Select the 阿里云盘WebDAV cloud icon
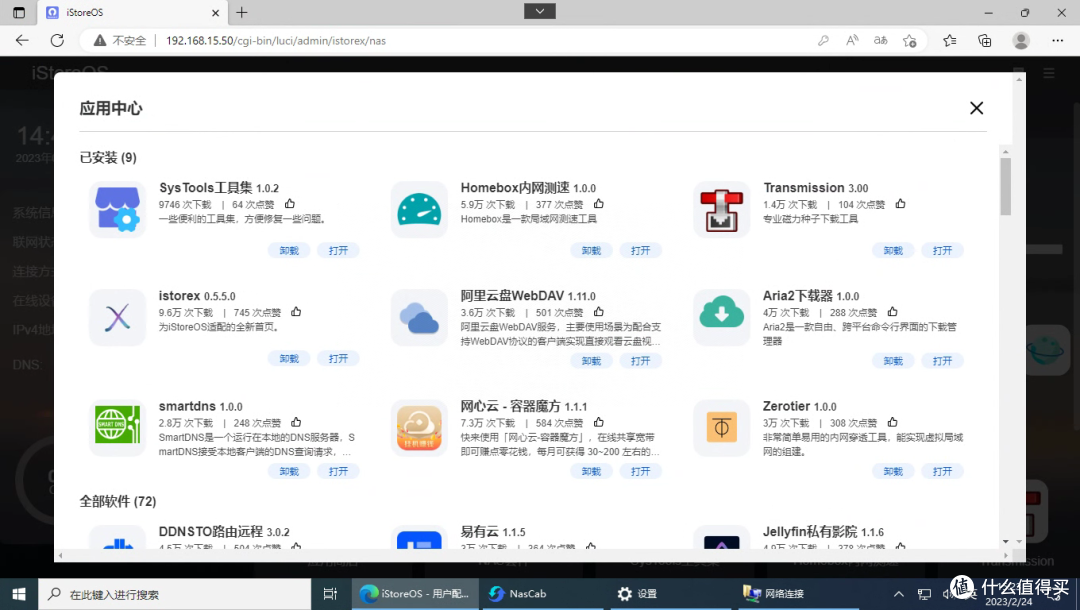 point(419,318)
